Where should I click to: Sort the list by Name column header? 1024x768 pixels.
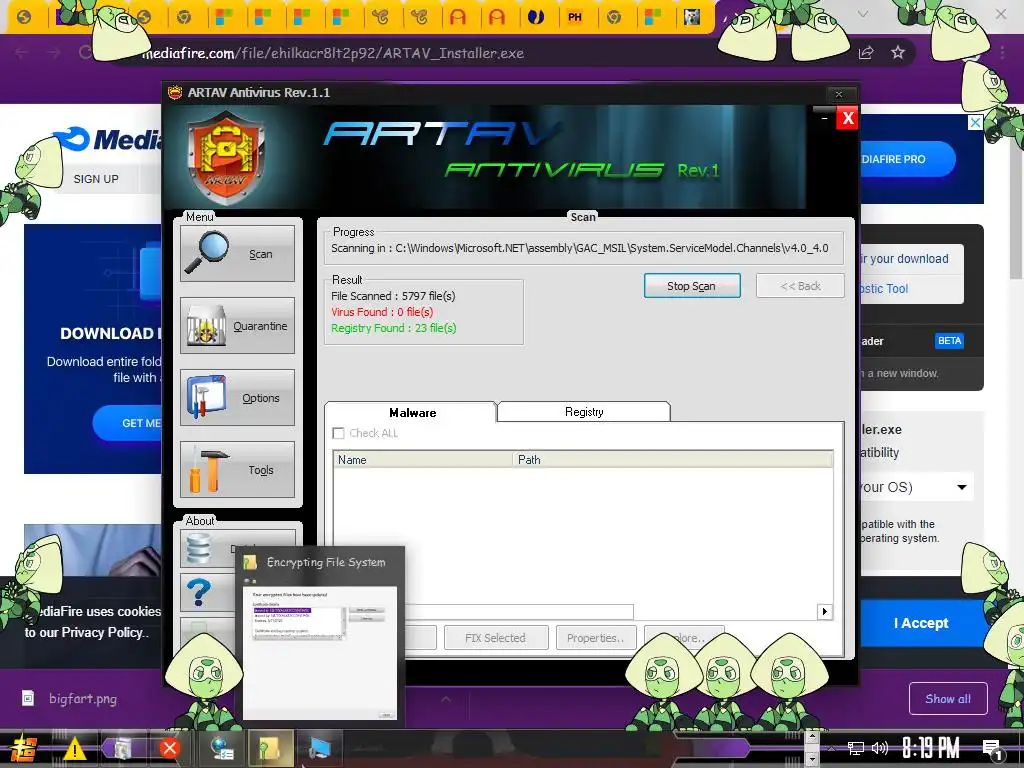[x=423, y=460]
